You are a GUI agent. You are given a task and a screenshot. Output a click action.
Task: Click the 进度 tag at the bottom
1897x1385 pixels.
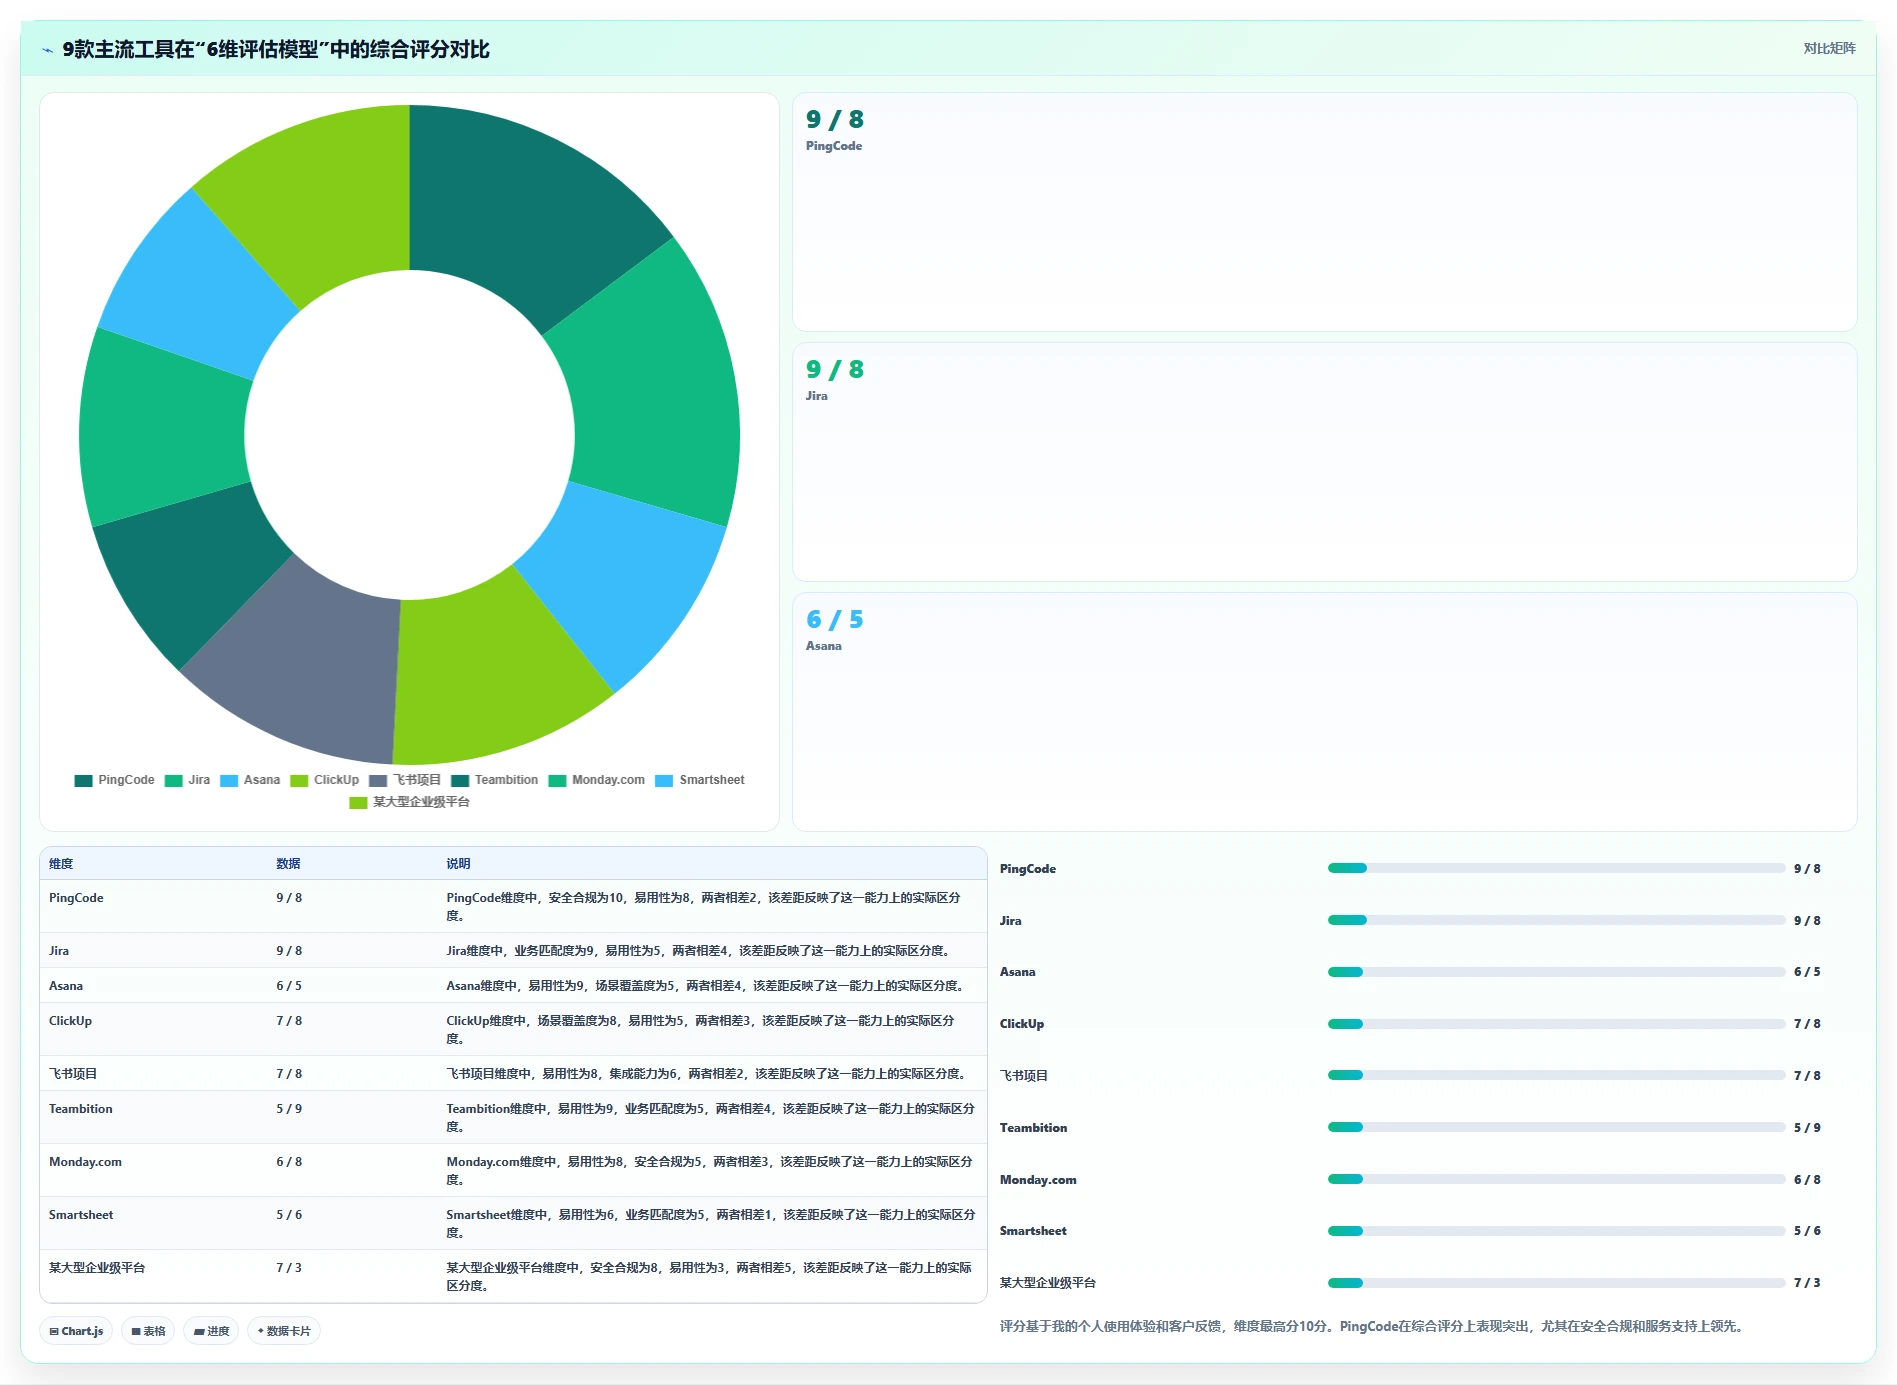211,1331
